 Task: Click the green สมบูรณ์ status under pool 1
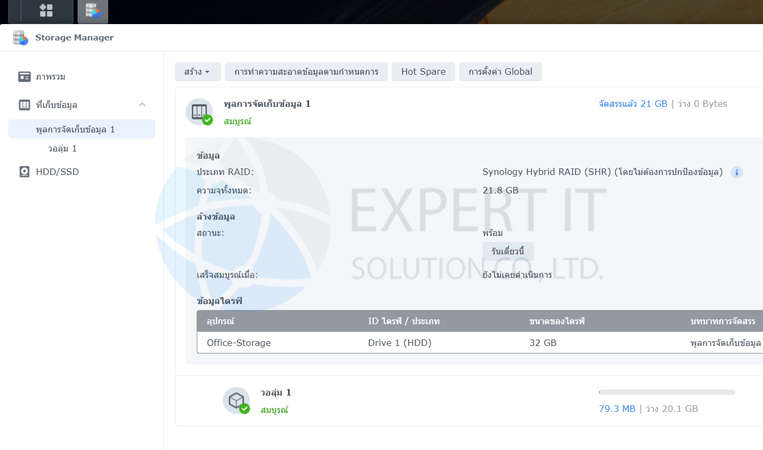[x=237, y=121]
